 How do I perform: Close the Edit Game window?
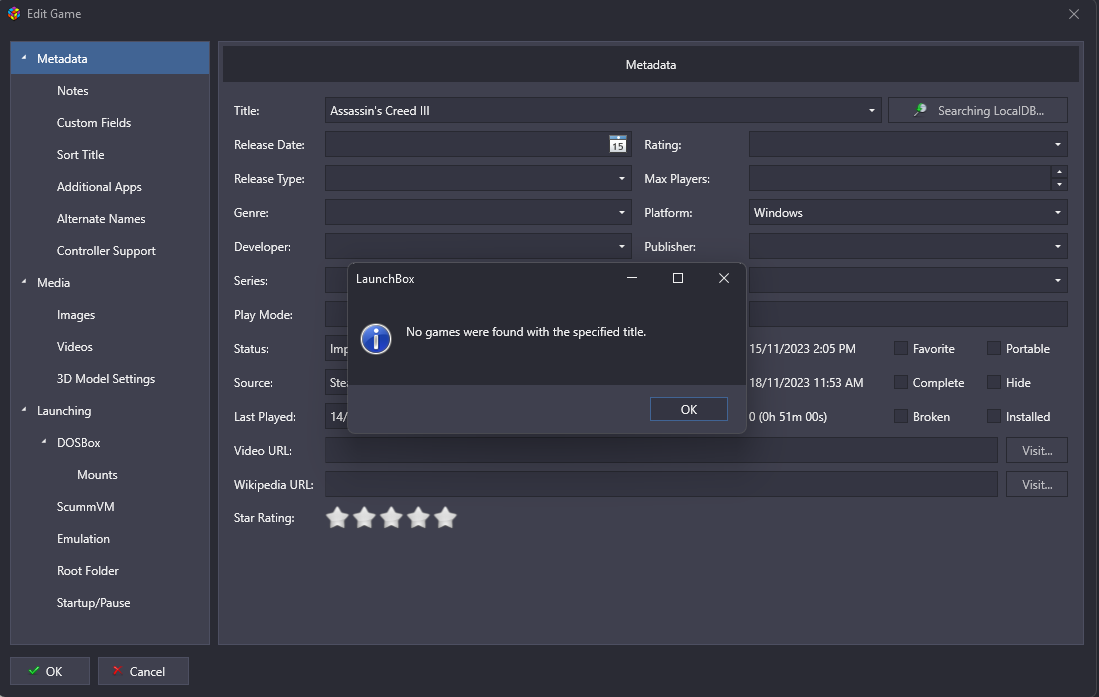click(1074, 14)
